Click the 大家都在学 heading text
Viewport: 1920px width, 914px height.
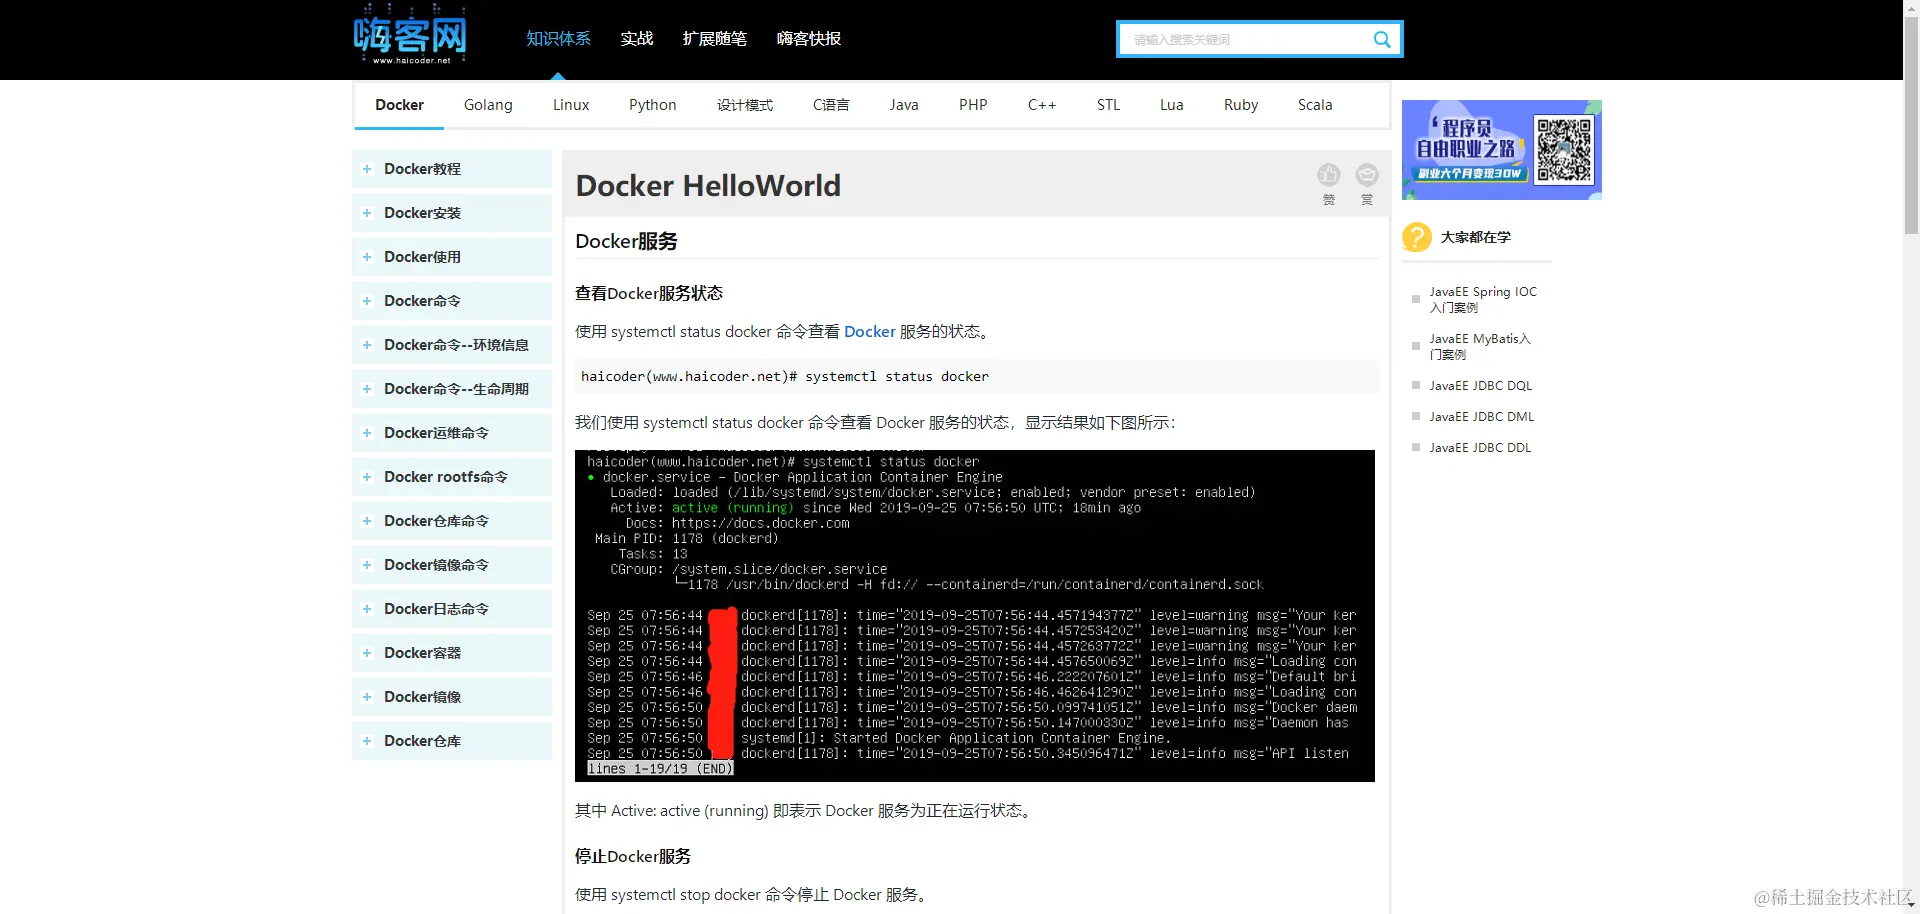[x=1475, y=237]
